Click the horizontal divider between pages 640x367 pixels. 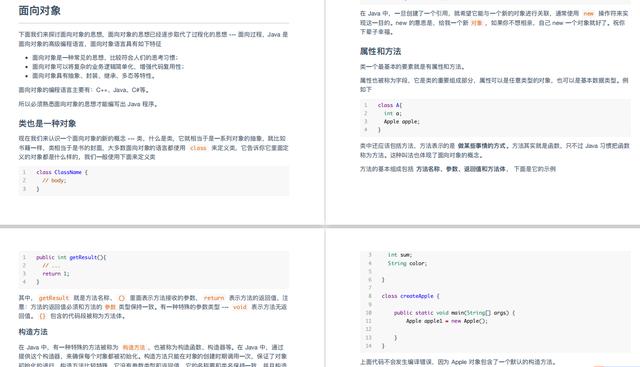point(320,226)
